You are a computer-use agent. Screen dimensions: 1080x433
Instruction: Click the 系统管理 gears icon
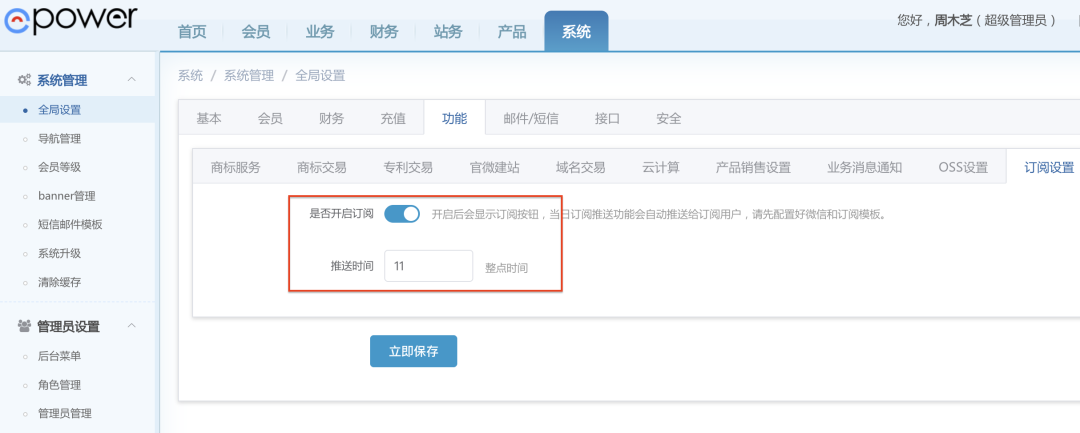24,80
